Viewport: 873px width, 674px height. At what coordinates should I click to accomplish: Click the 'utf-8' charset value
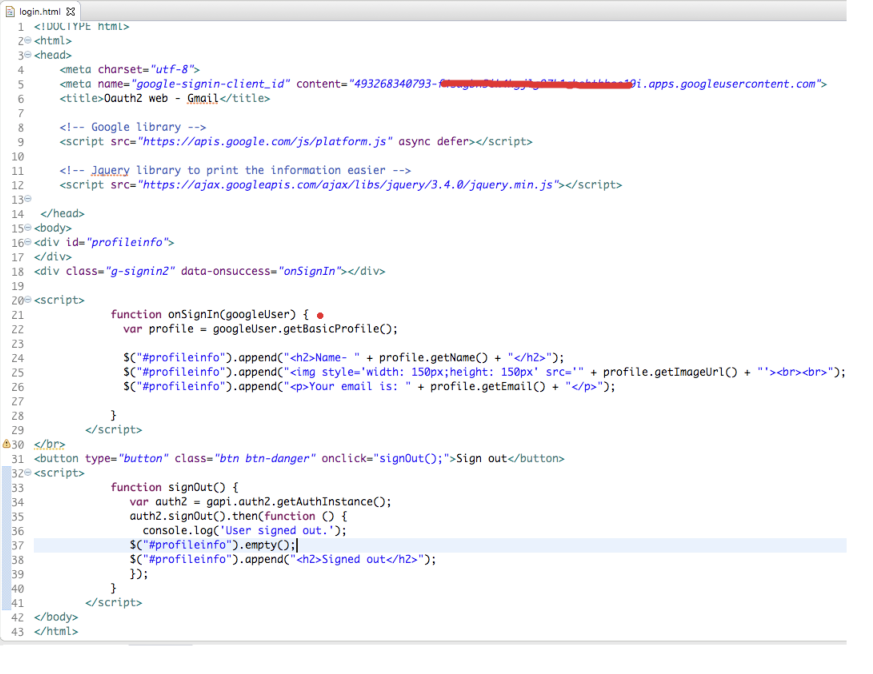point(171,70)
